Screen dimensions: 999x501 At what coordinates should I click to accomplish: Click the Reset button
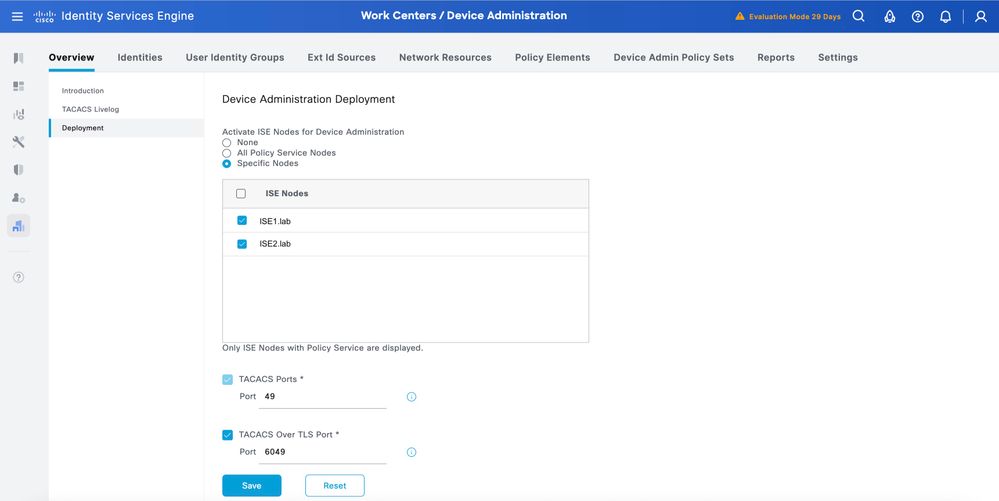(334, 486)
